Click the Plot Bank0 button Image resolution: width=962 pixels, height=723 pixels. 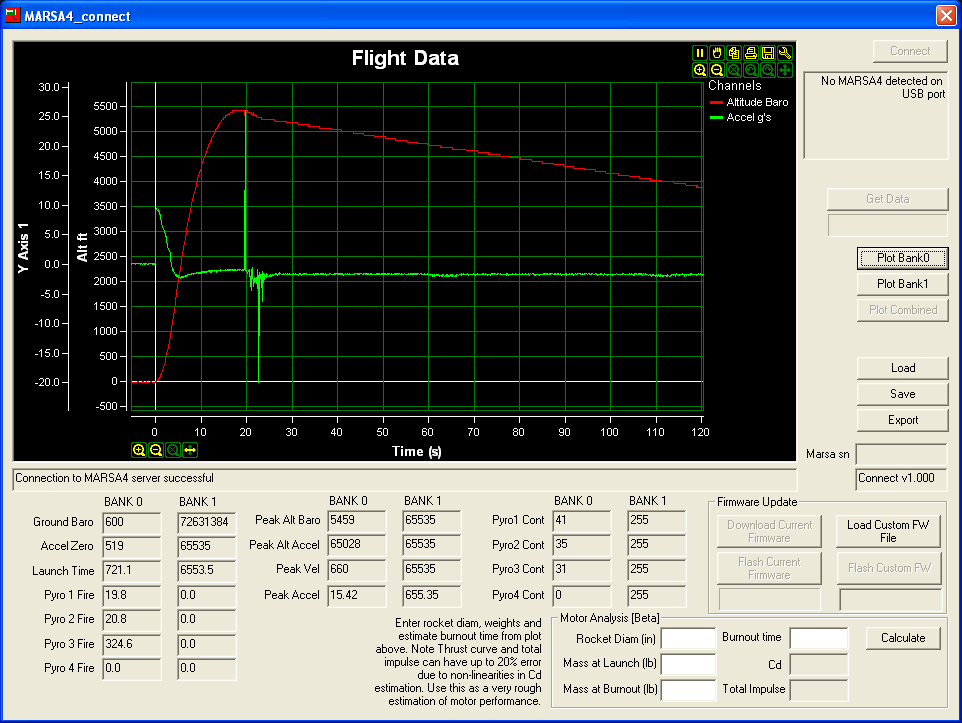click(902, 258)
